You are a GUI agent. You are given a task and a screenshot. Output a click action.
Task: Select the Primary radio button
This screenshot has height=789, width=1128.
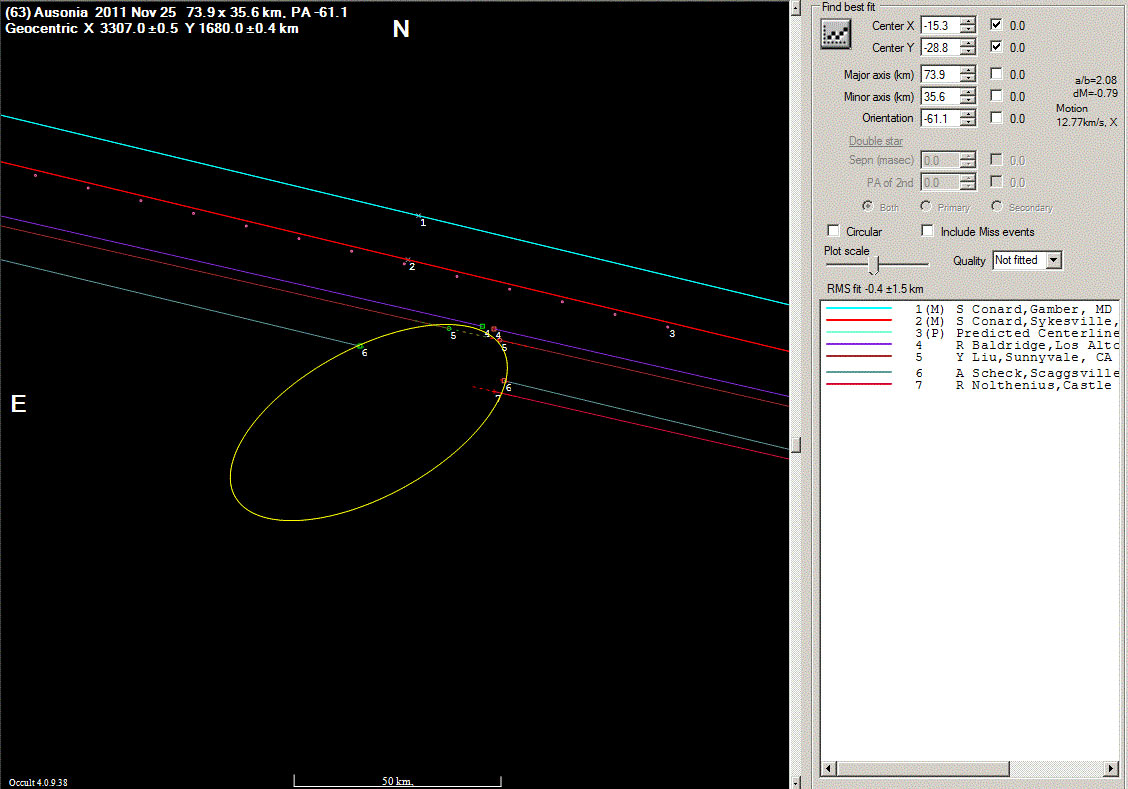(x=926, y=206)
